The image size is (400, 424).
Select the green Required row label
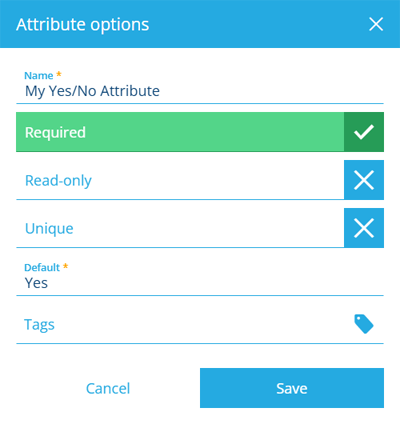click(55, 133)
